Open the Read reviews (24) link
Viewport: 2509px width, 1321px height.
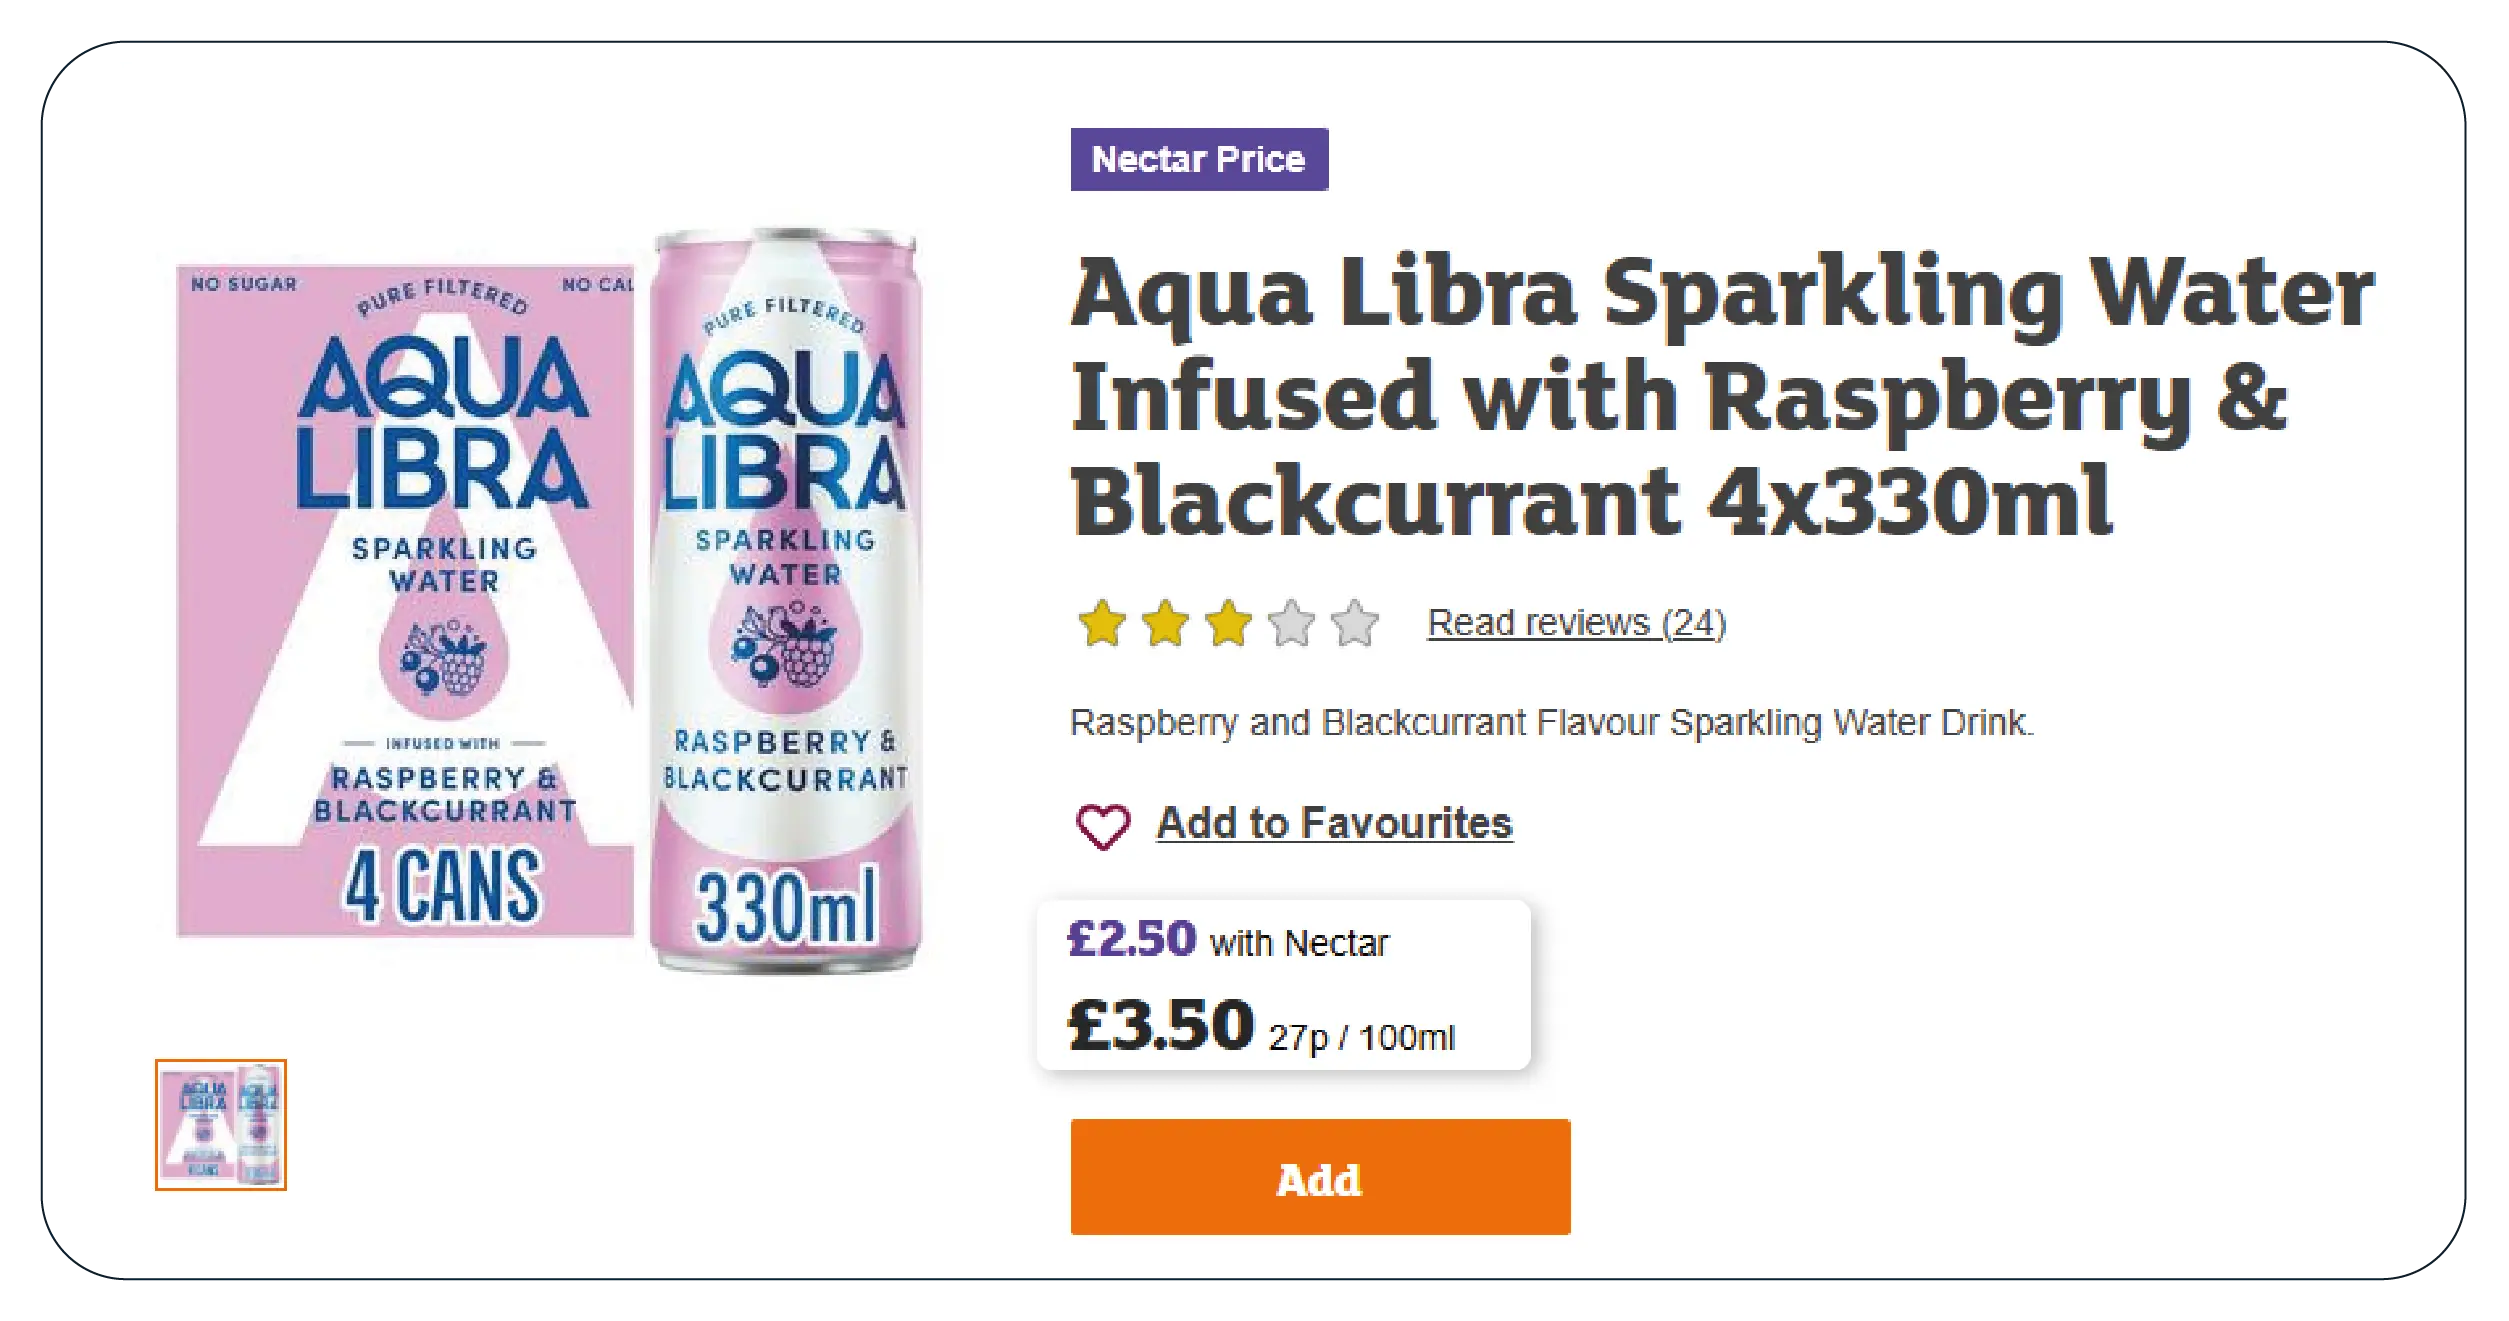point(1576,623)
